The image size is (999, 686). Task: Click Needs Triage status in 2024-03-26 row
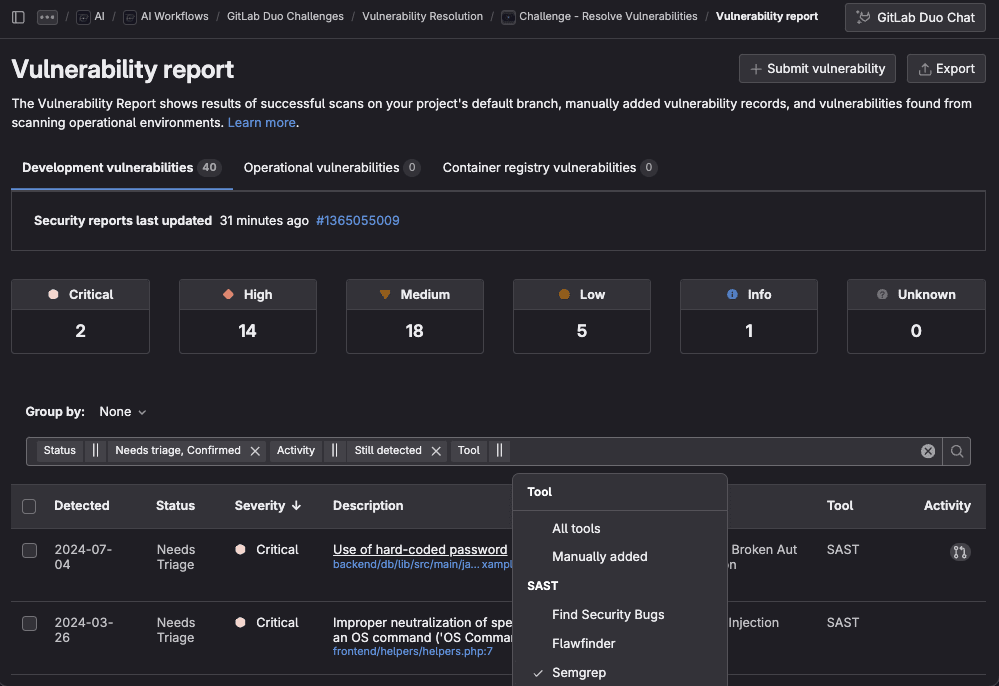pyautogui.click(x=176, y=630)
